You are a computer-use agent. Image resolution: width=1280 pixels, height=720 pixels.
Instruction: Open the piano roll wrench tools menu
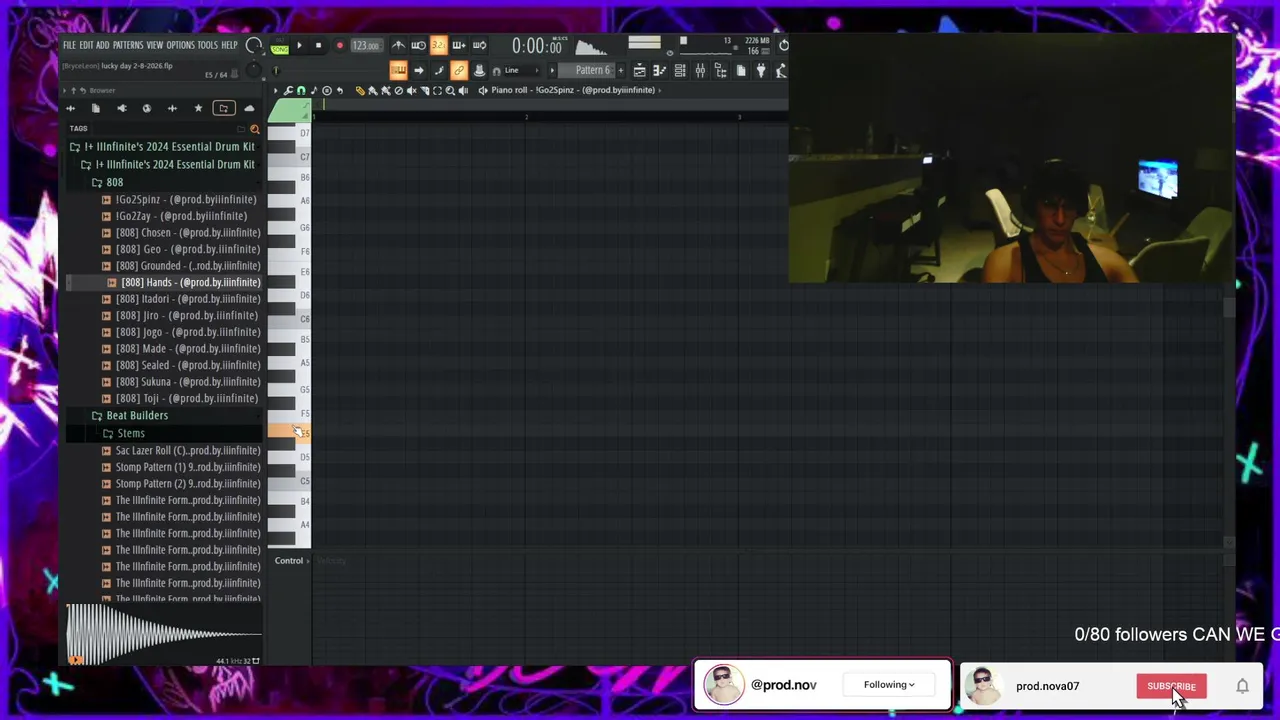coord(288,91)
